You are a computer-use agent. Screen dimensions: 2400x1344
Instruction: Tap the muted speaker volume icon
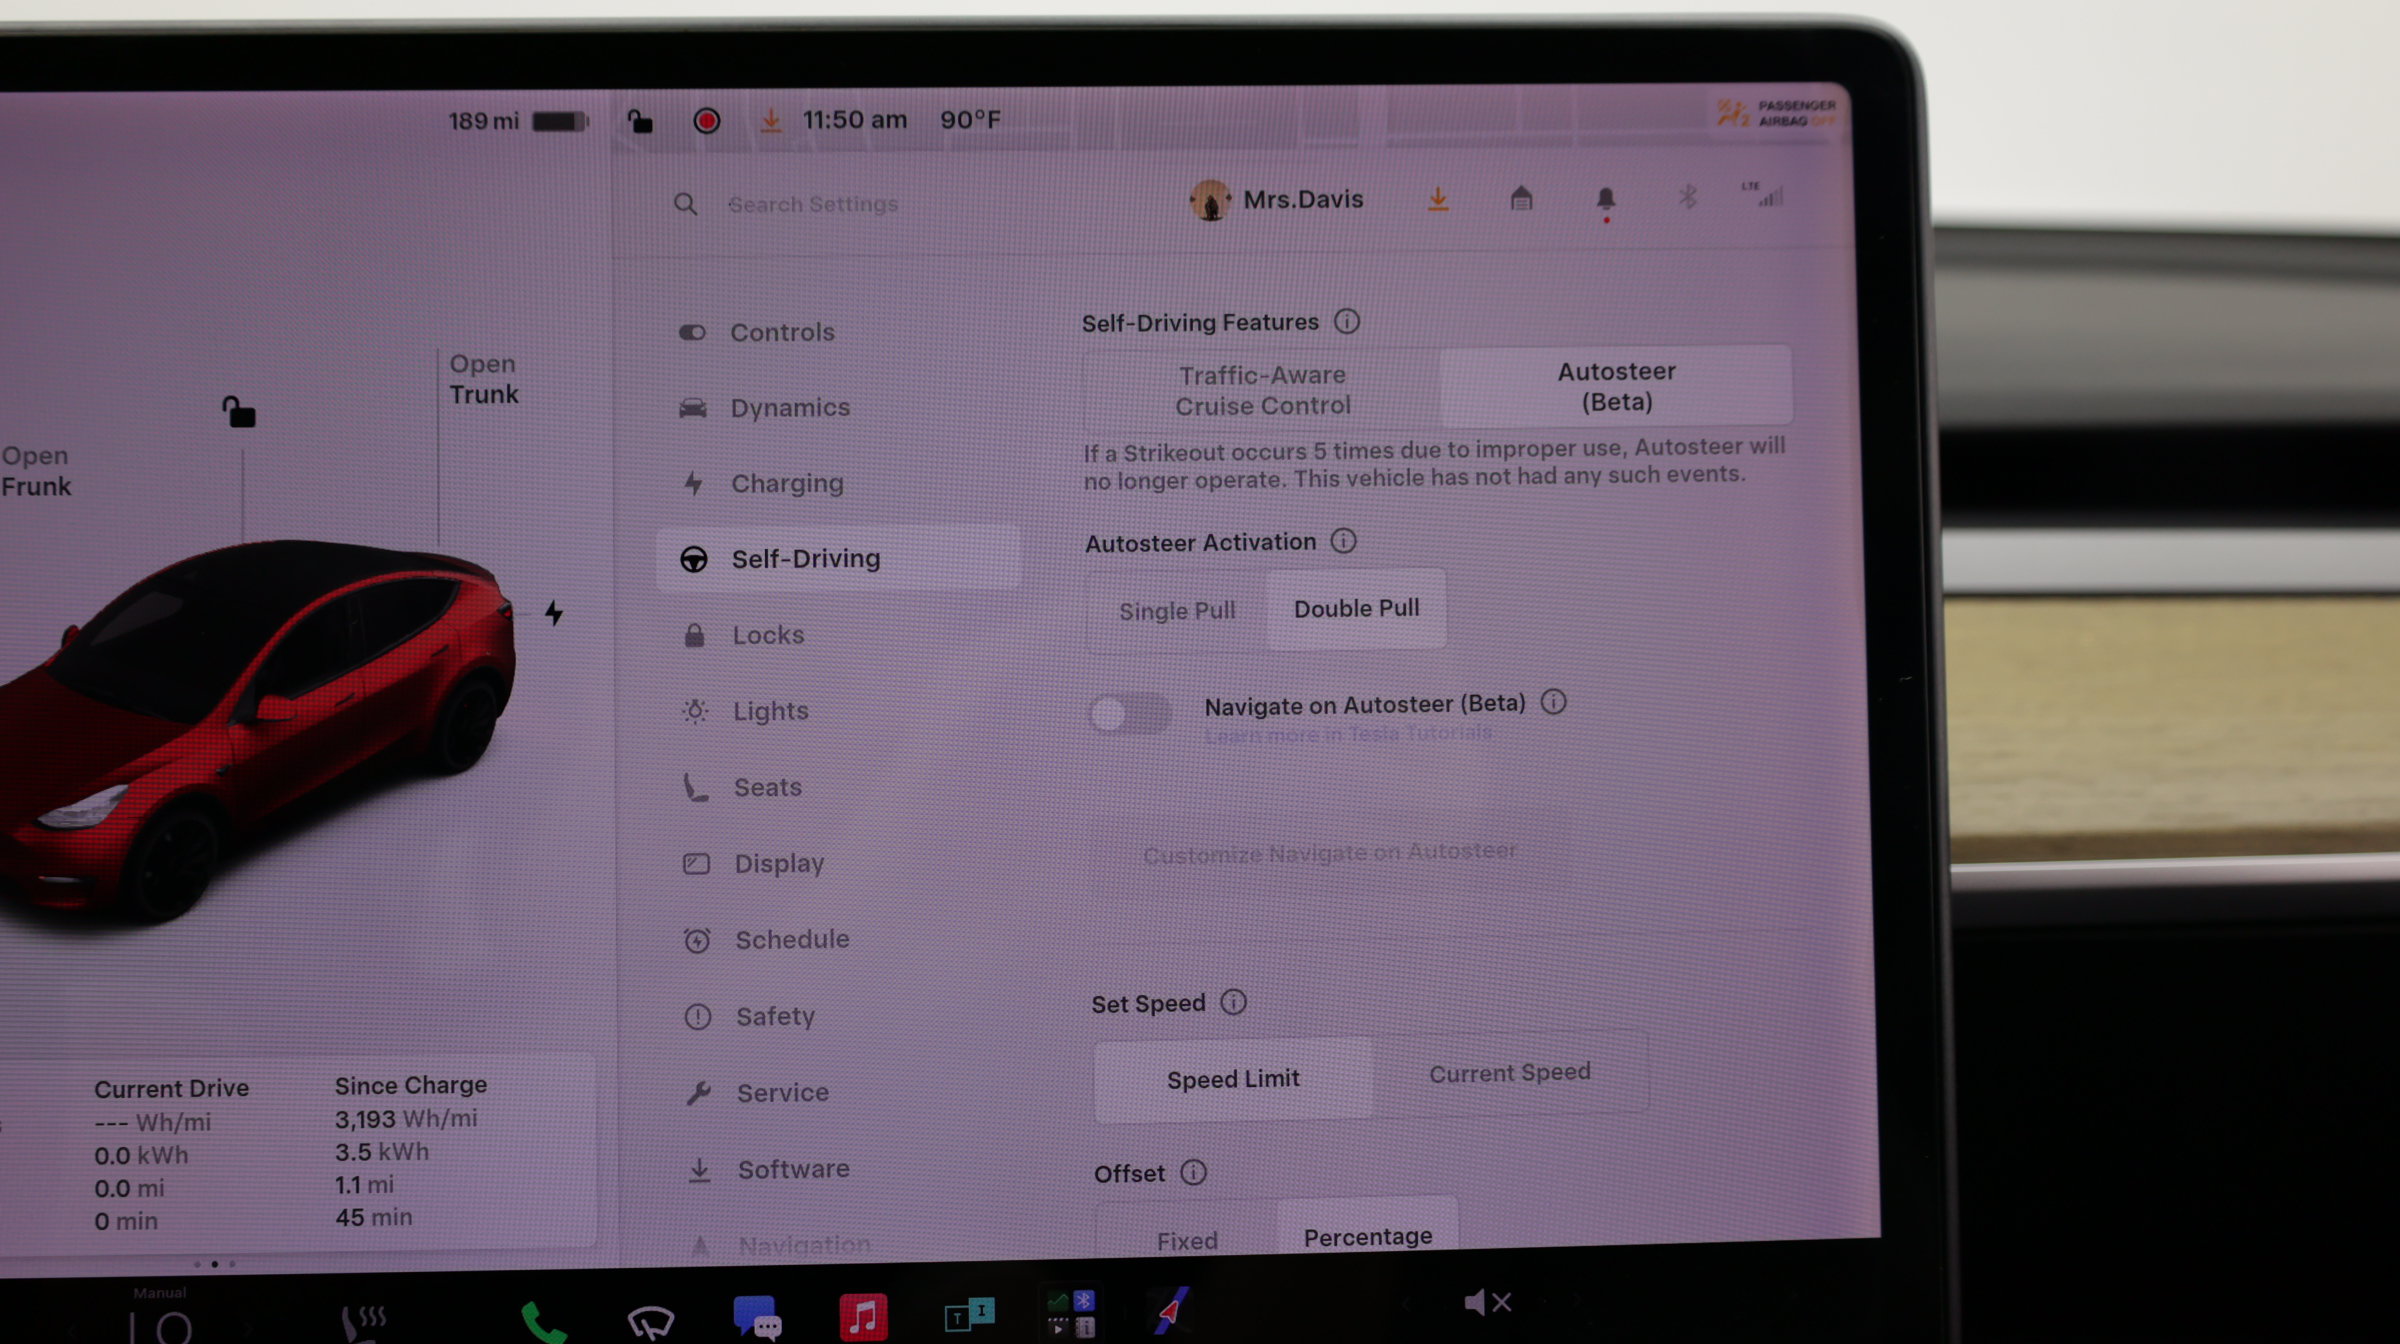pos(1487,1302)
